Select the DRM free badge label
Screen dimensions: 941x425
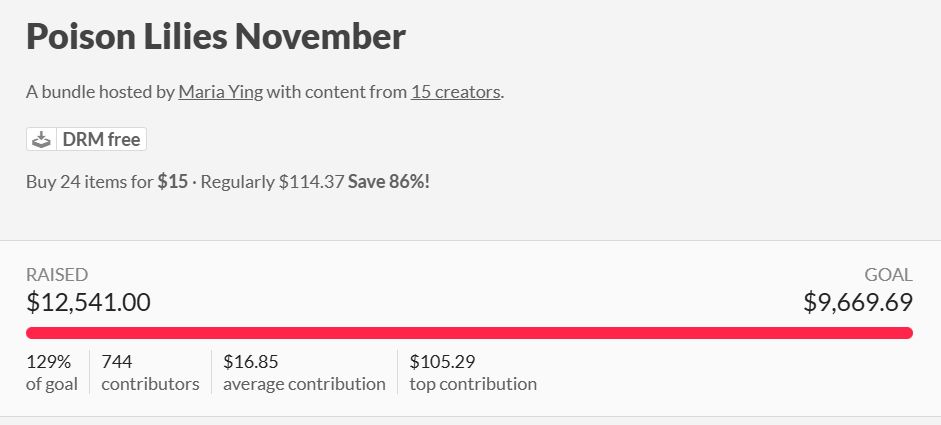(x=100, y=140)
